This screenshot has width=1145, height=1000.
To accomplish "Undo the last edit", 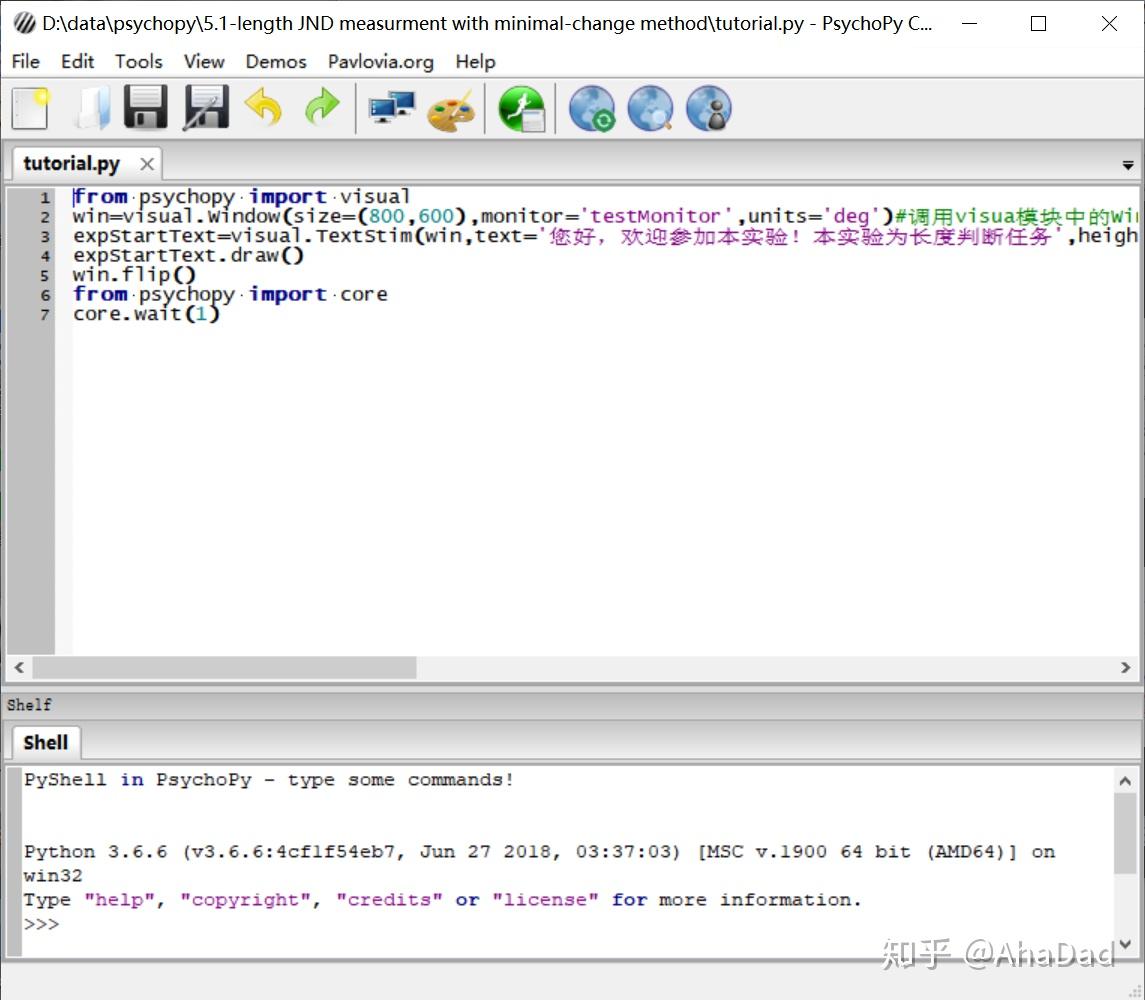I will pos(264,108).
